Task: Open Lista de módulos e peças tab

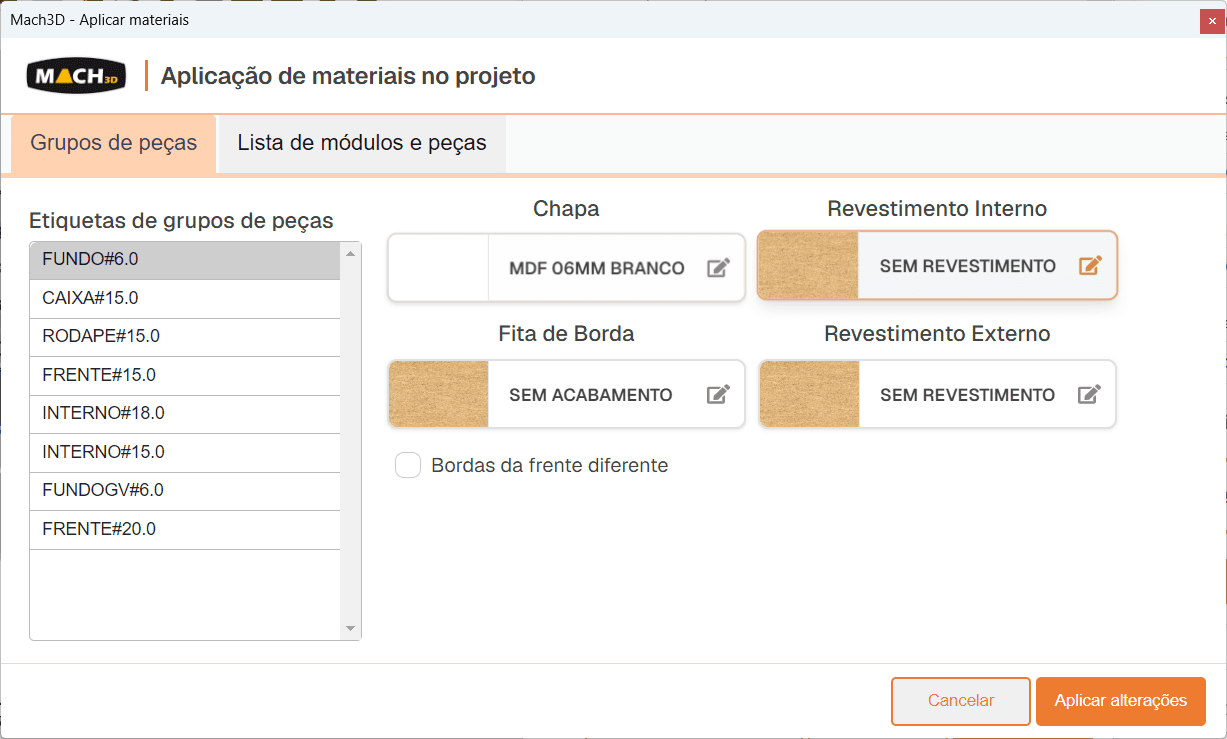Action: [362, 143]
